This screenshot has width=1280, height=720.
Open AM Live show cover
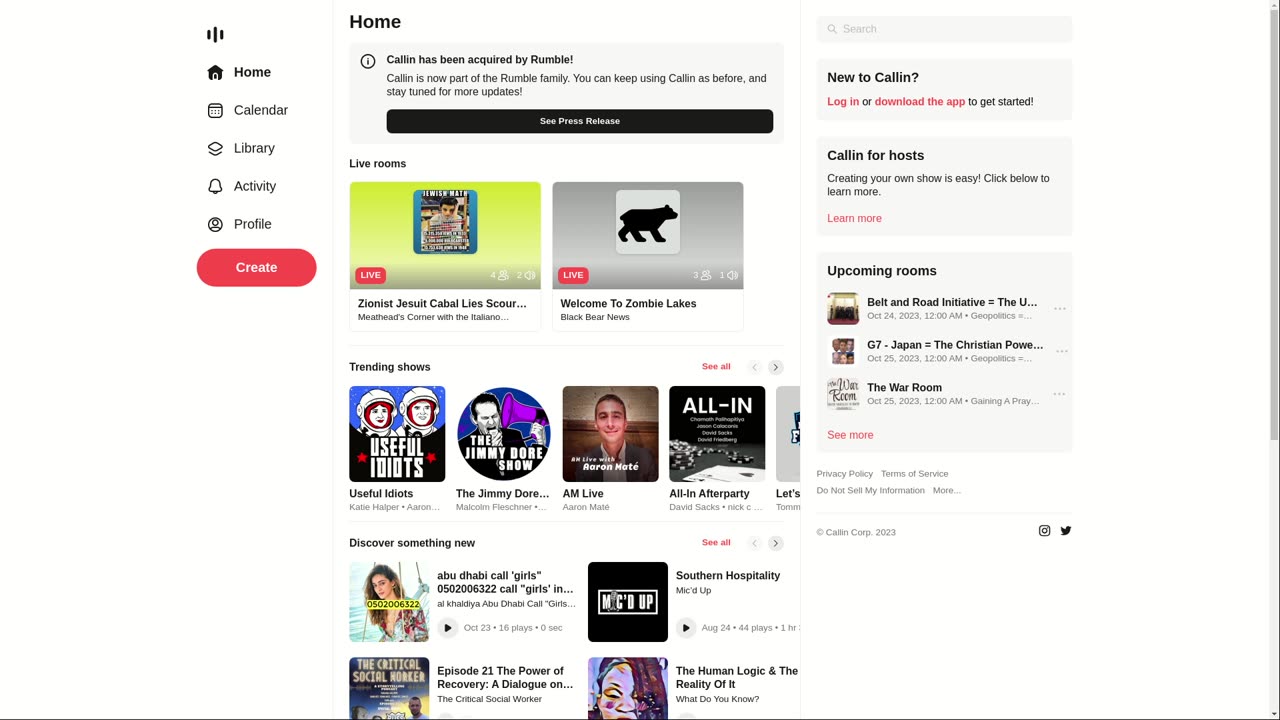(x=611, y=434)
